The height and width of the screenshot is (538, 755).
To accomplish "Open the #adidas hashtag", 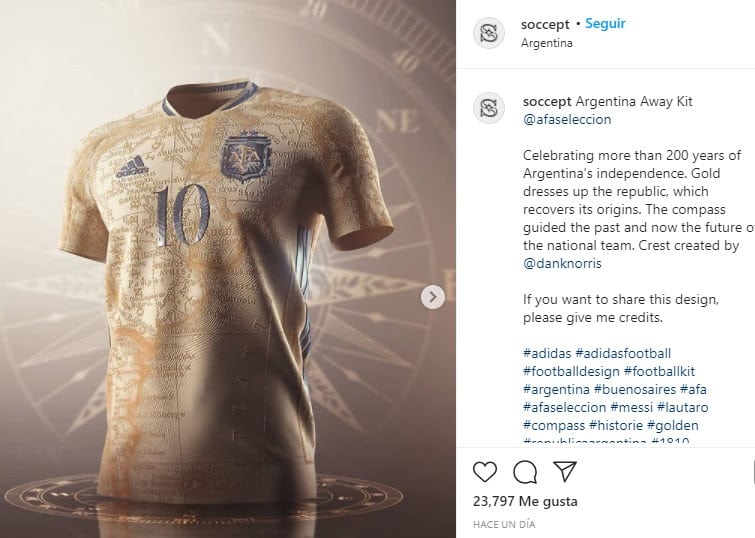I will [547, 354].
